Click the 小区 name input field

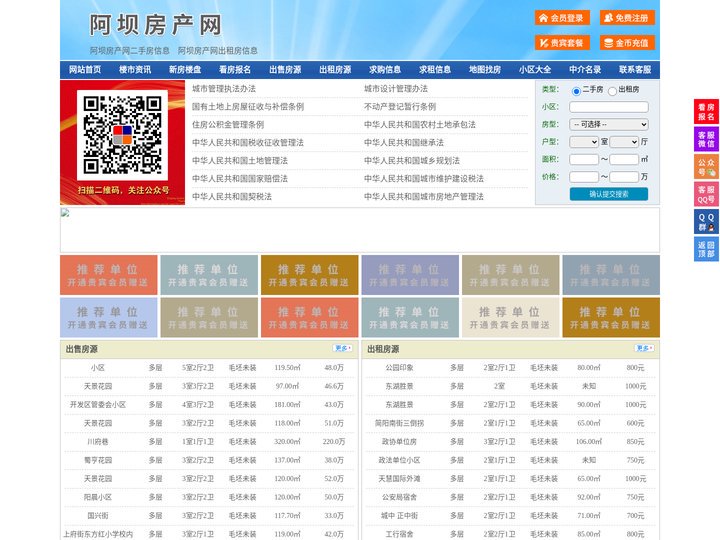tap(609, 107)
